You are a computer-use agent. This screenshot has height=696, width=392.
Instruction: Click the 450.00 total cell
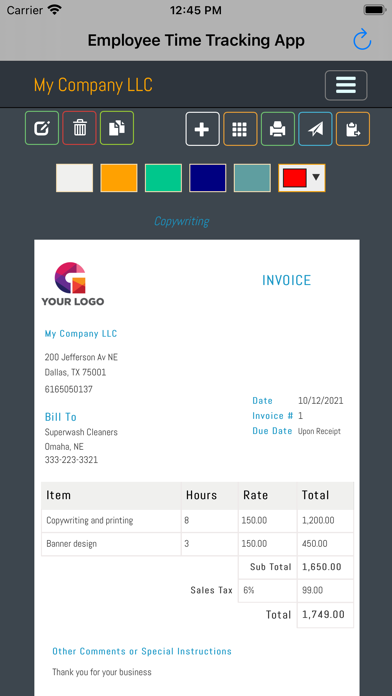tap(325, 544)
